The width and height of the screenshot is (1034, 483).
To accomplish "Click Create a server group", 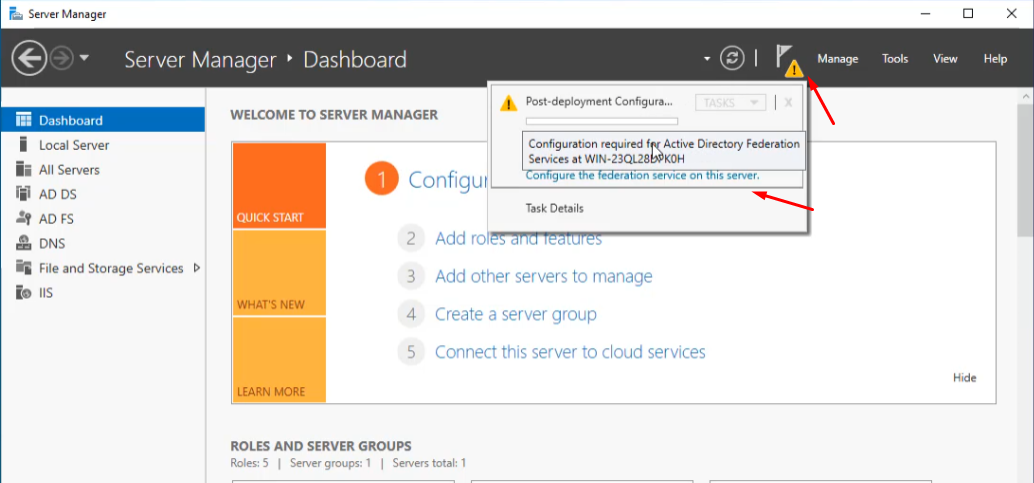I will coord(516,314).
